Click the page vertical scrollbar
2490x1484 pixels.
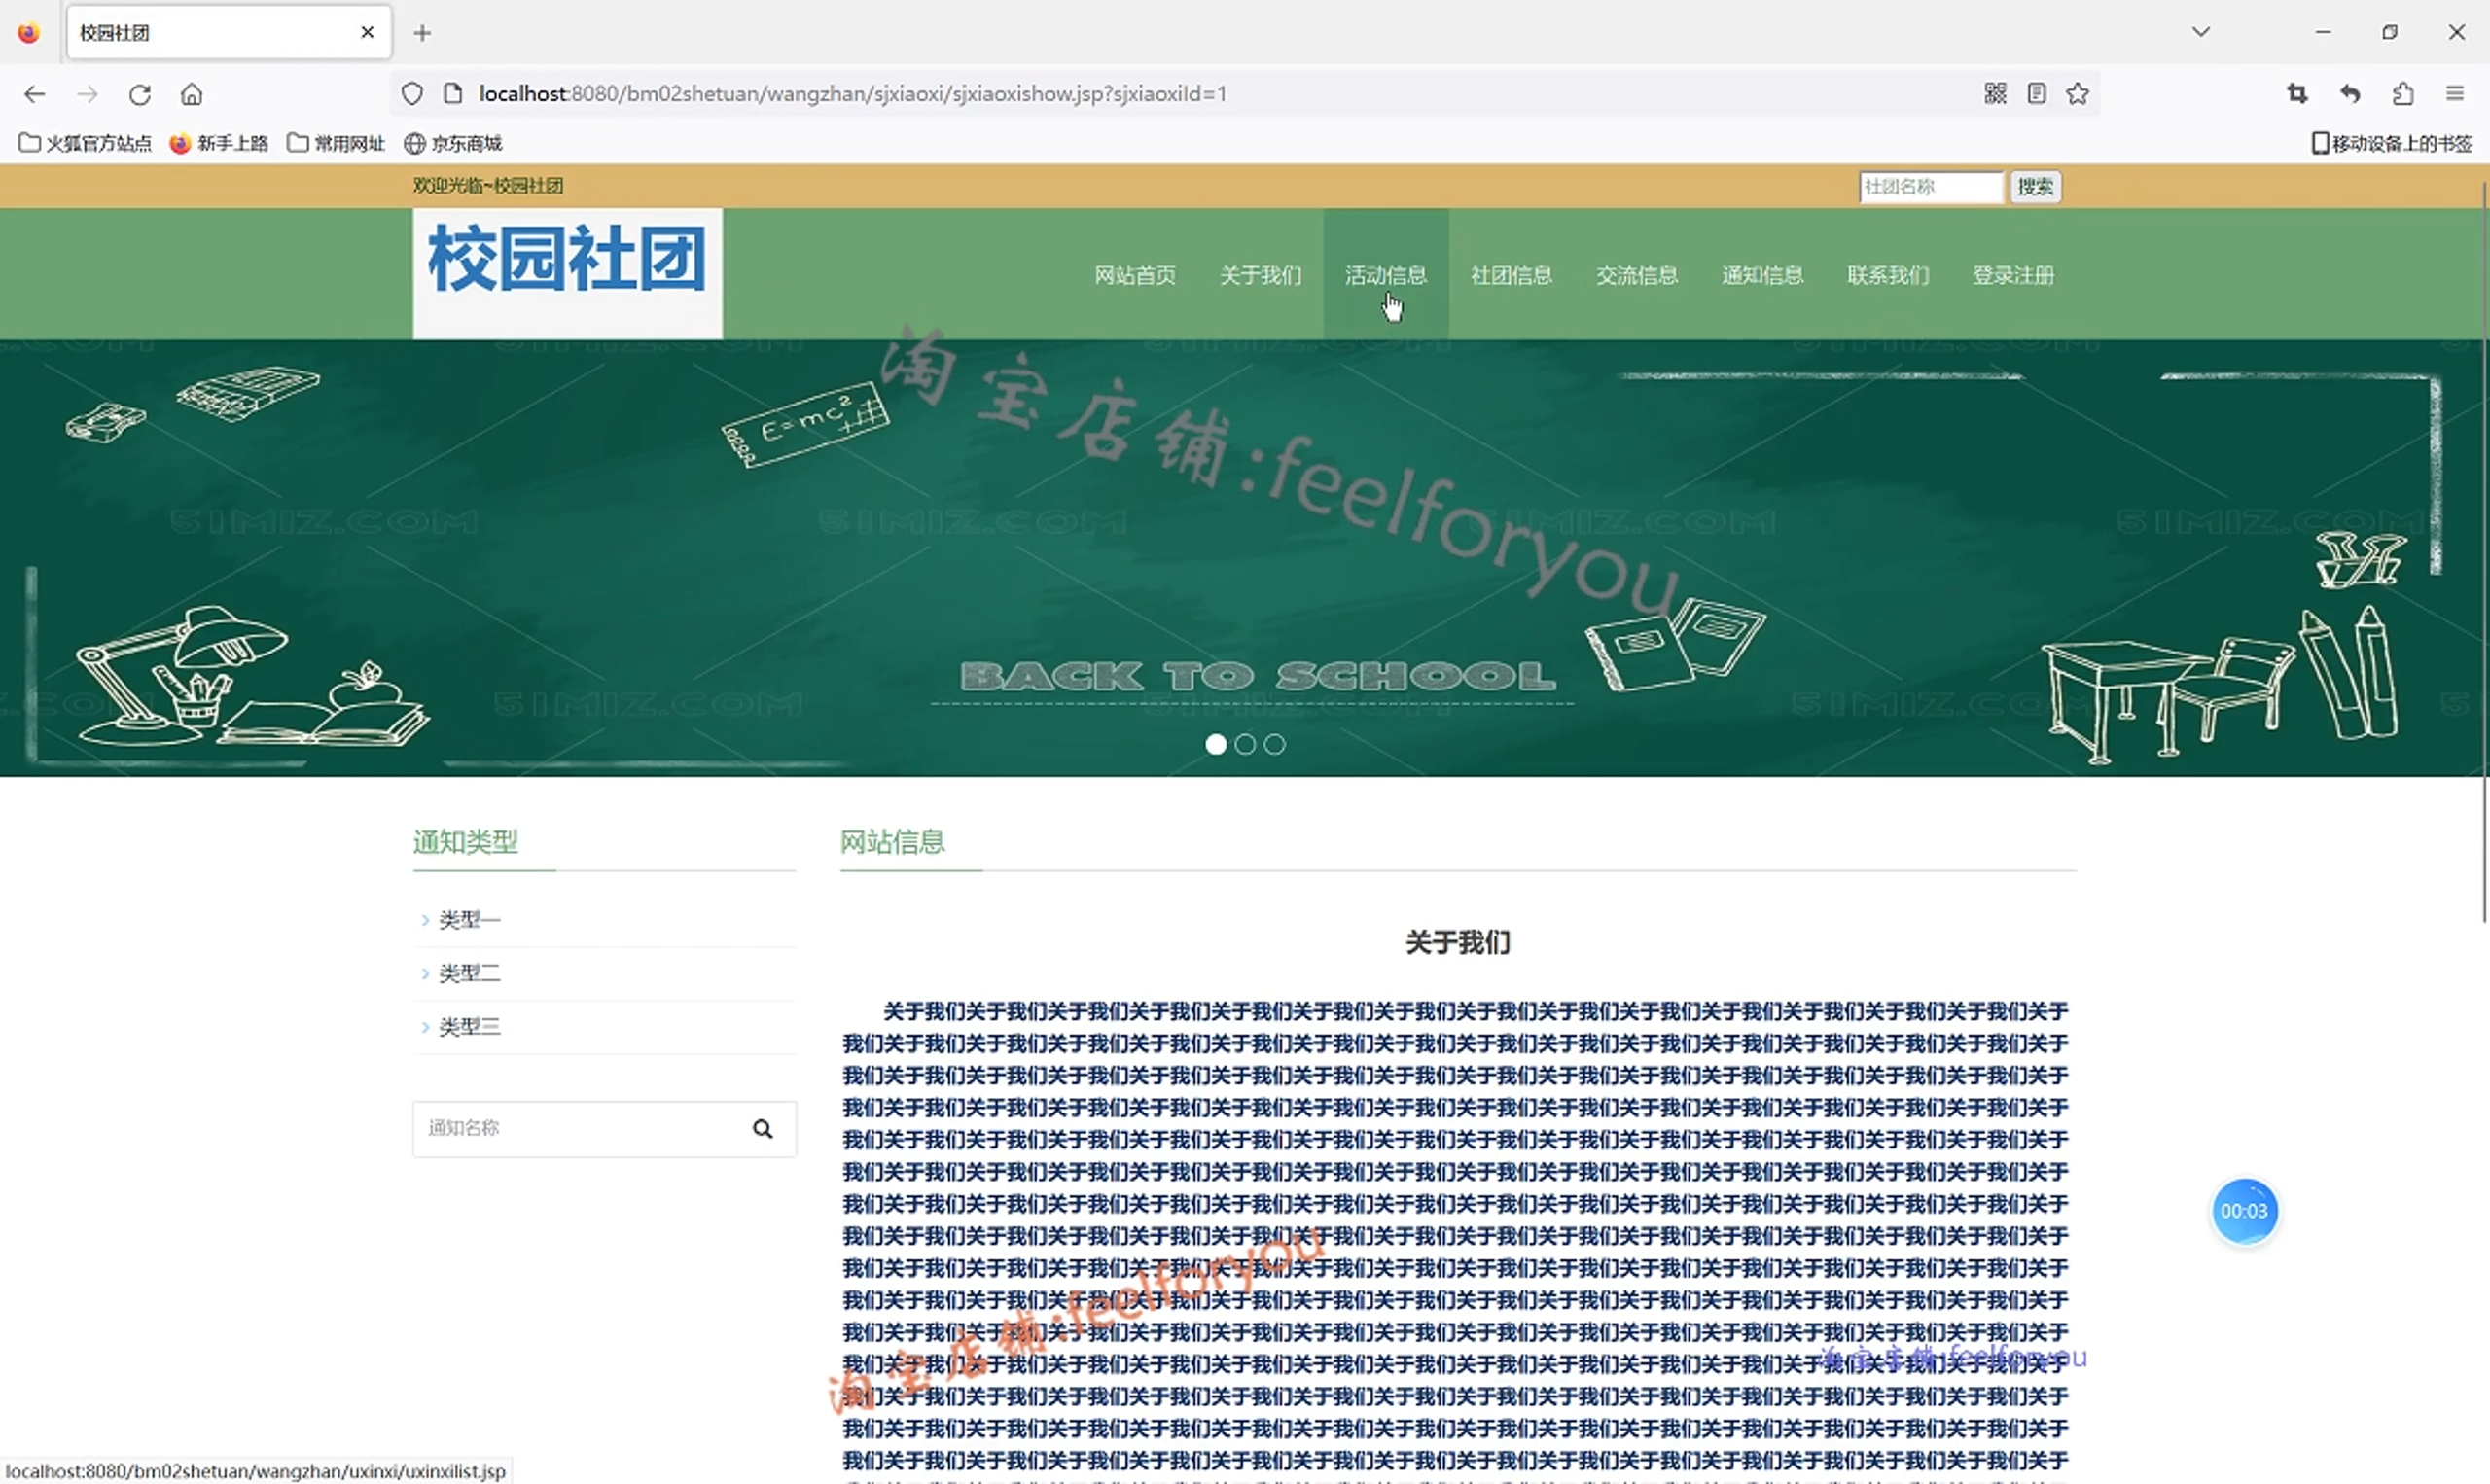point(2483,553)
